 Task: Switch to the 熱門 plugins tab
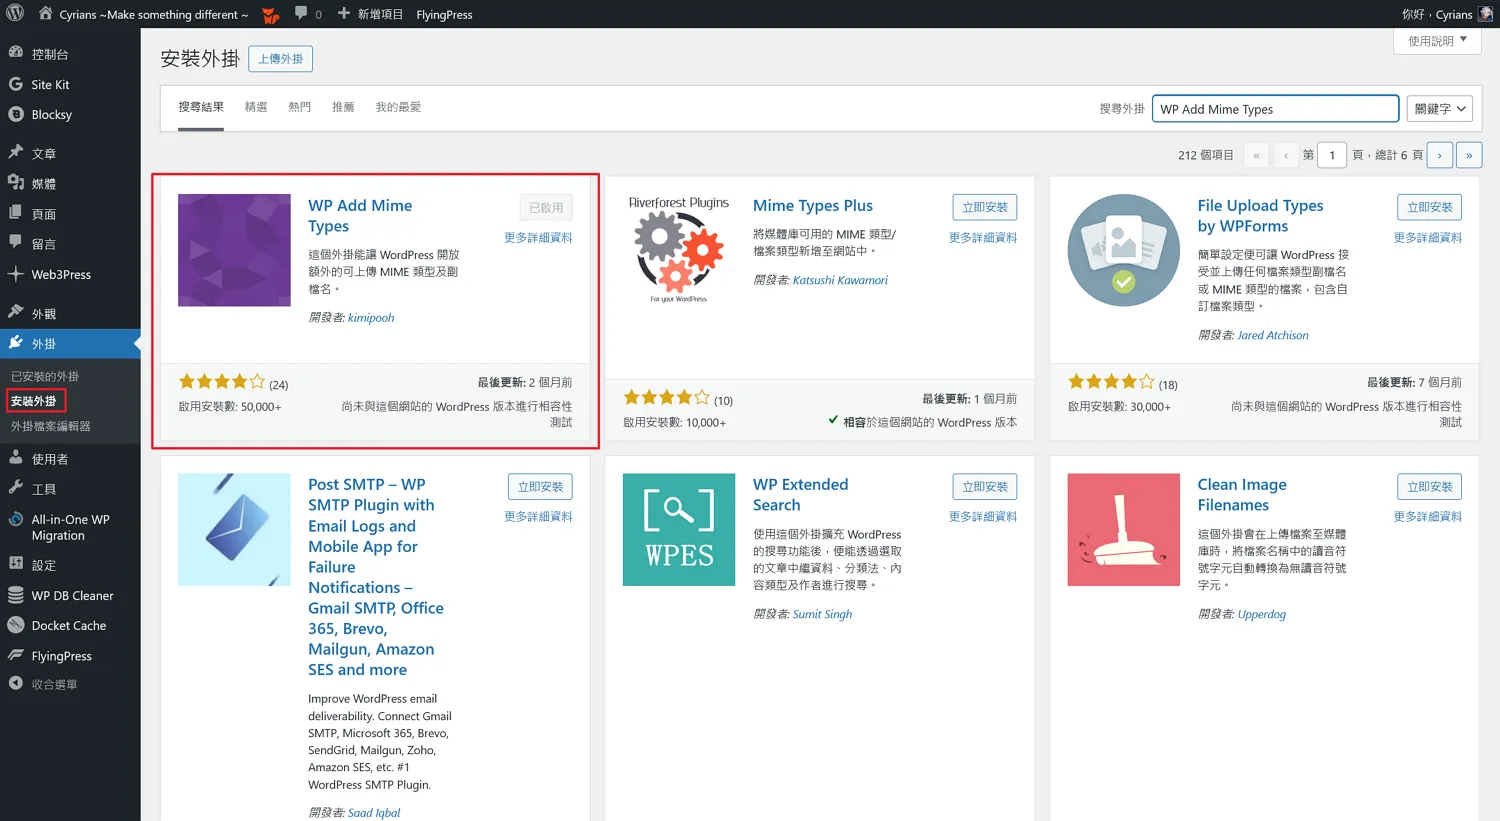(299, 106)
